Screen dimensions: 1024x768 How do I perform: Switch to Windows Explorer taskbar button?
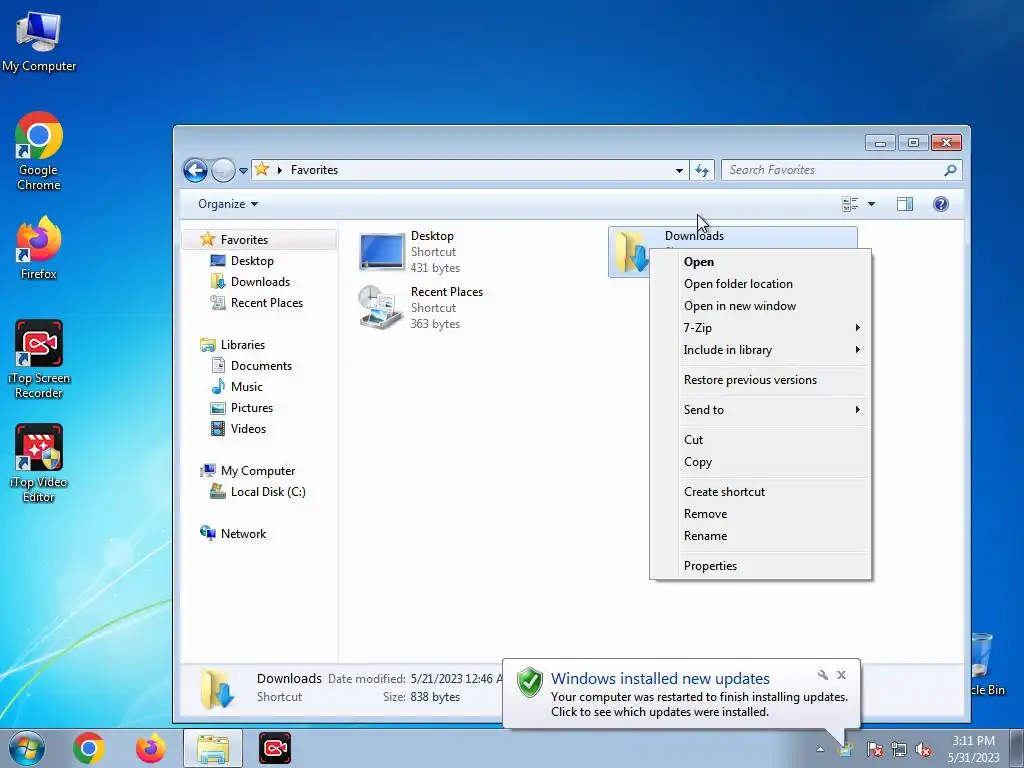pyautogui.click(x=213, y=748)
